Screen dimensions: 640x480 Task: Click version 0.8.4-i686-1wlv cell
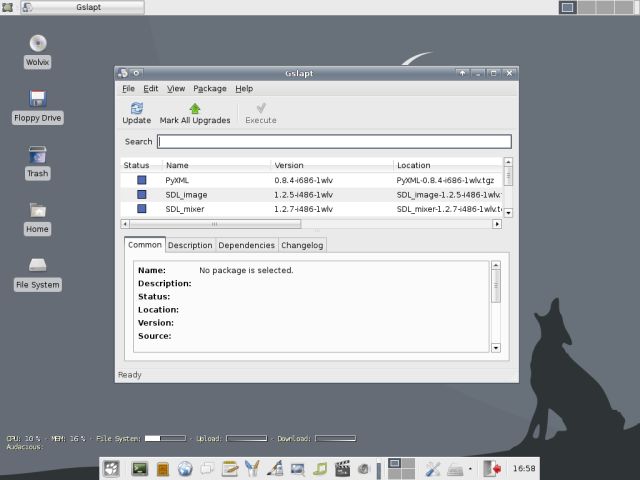(x=303, y=180)
